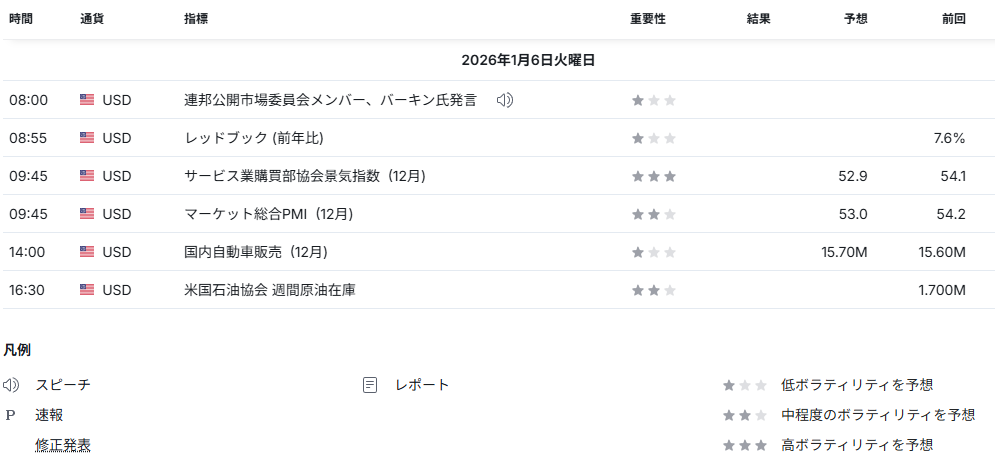Screen dimensions: 995x466
Task: Click speaker icon beside バーキン氏発言 event
Action: (x=505, y=100)
